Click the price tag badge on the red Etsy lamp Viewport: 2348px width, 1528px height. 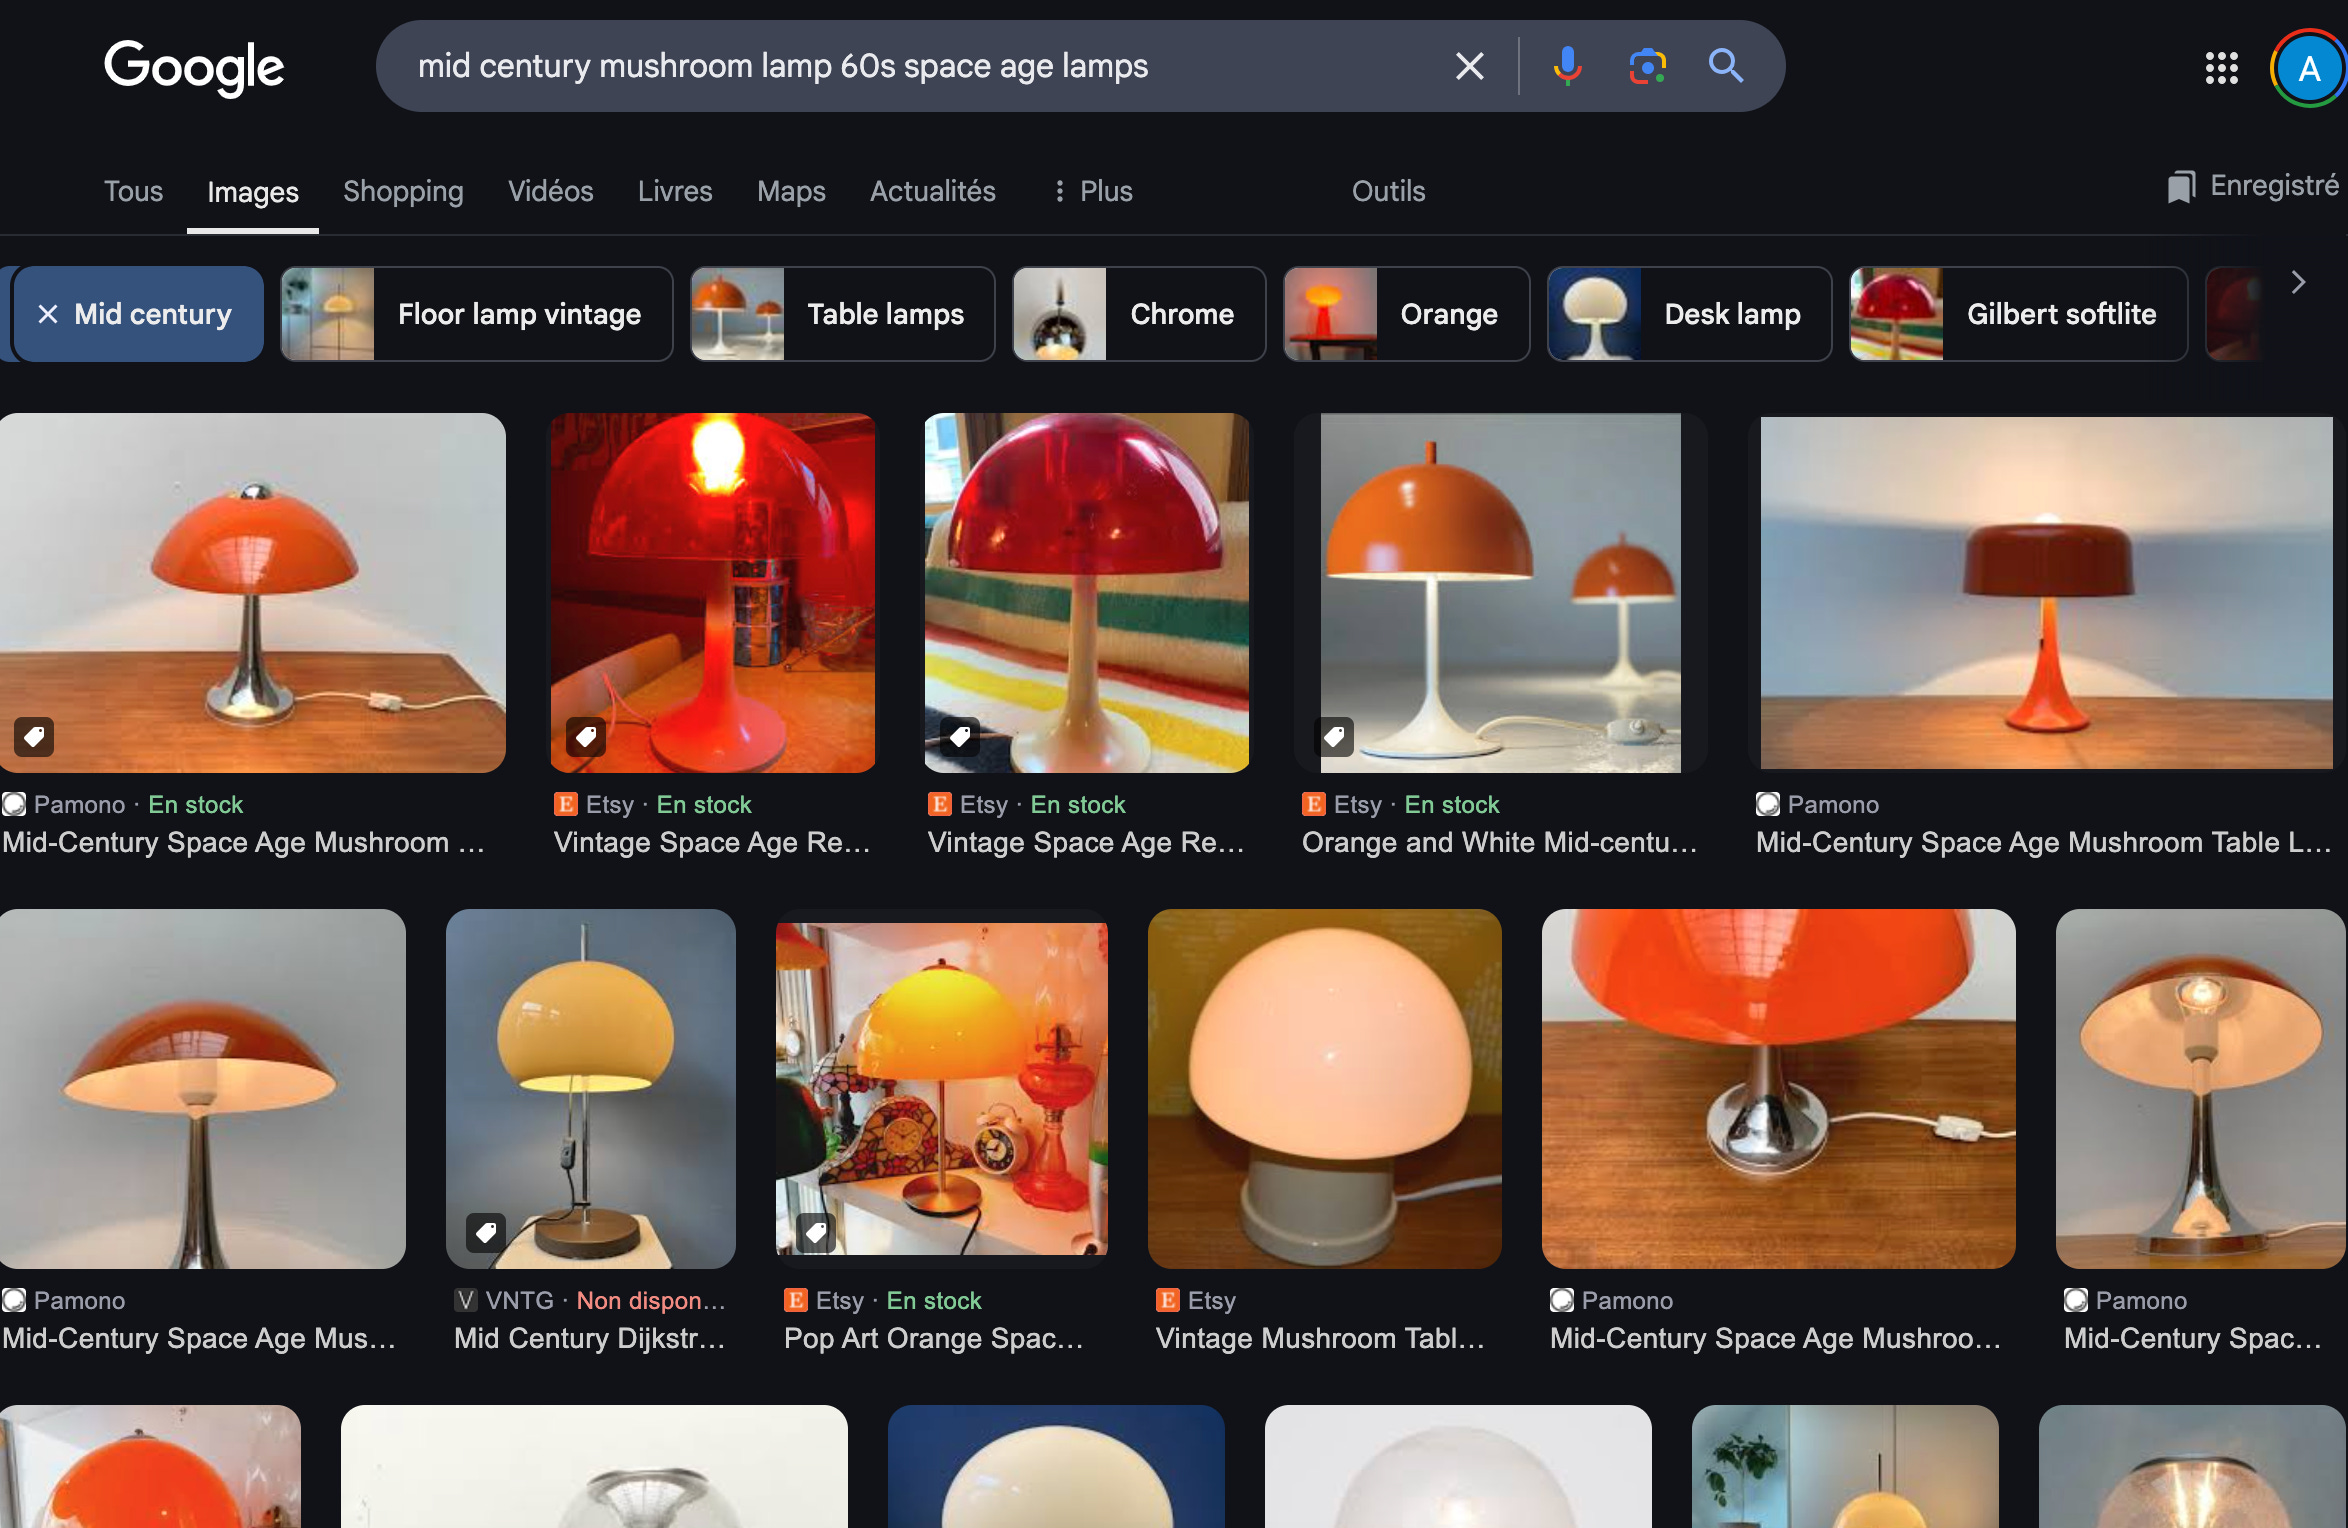[586, 737]
